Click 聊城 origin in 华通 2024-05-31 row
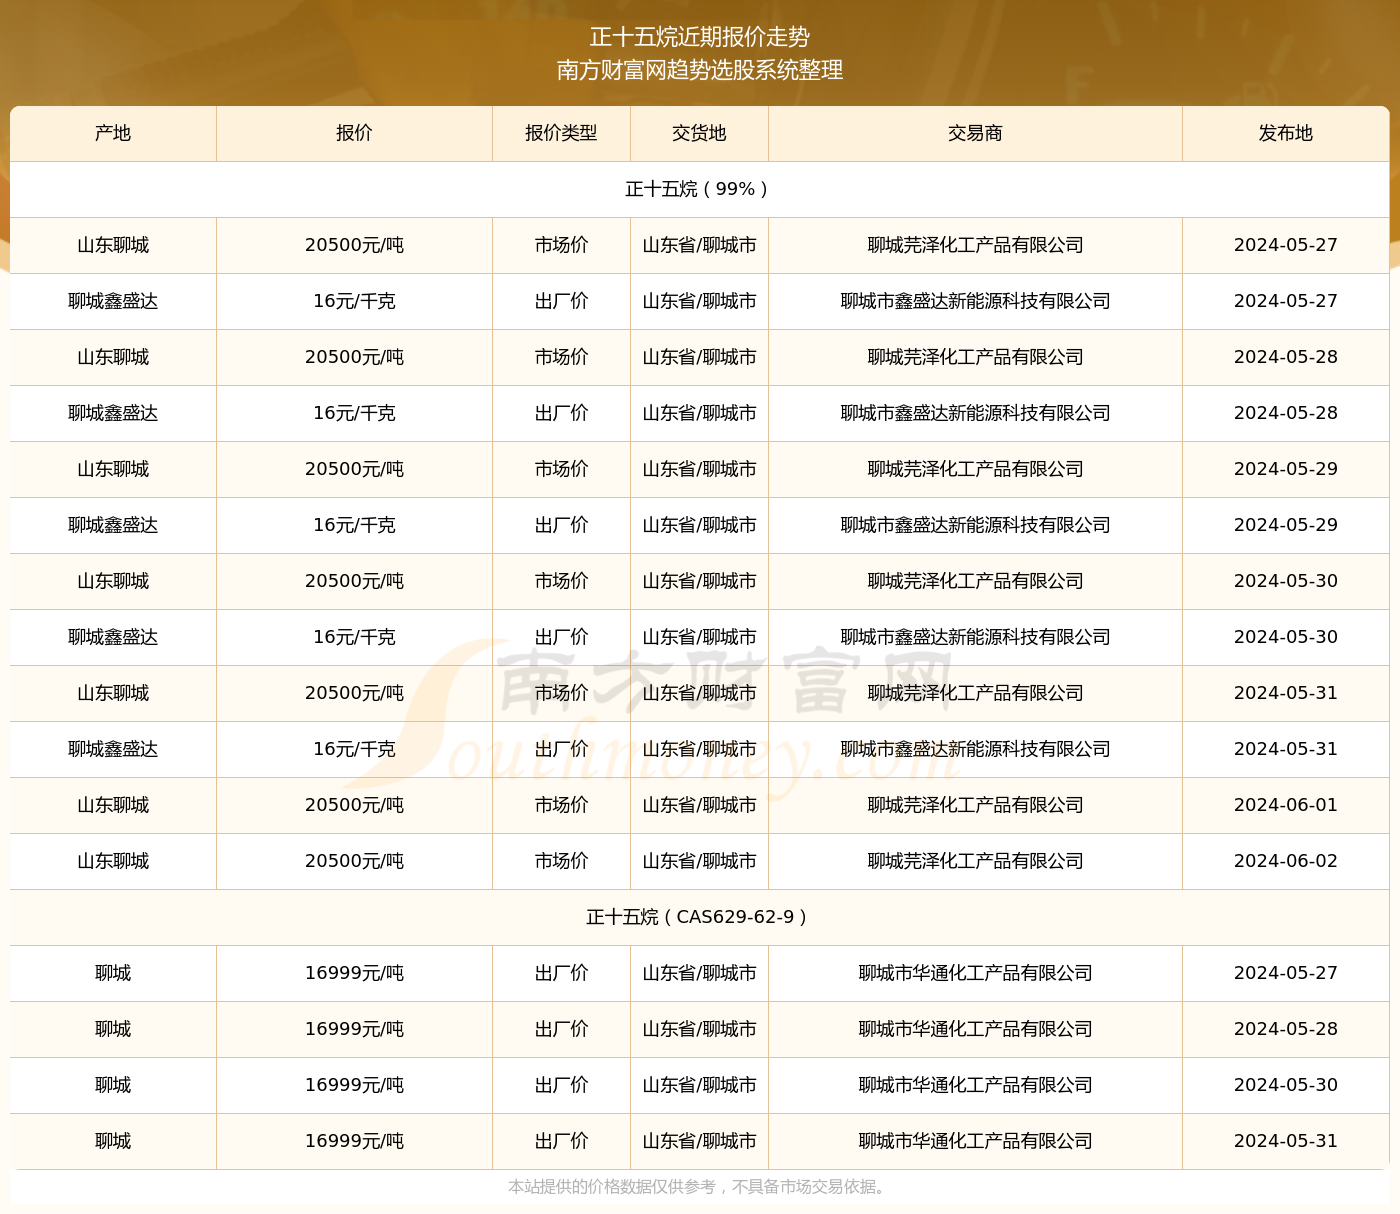 pyautogui.click(x=113, y=1141)
